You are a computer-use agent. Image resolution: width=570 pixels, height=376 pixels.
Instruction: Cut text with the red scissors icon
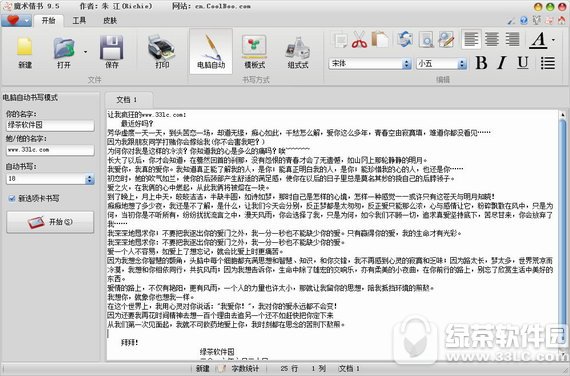(x=359, y=39)
